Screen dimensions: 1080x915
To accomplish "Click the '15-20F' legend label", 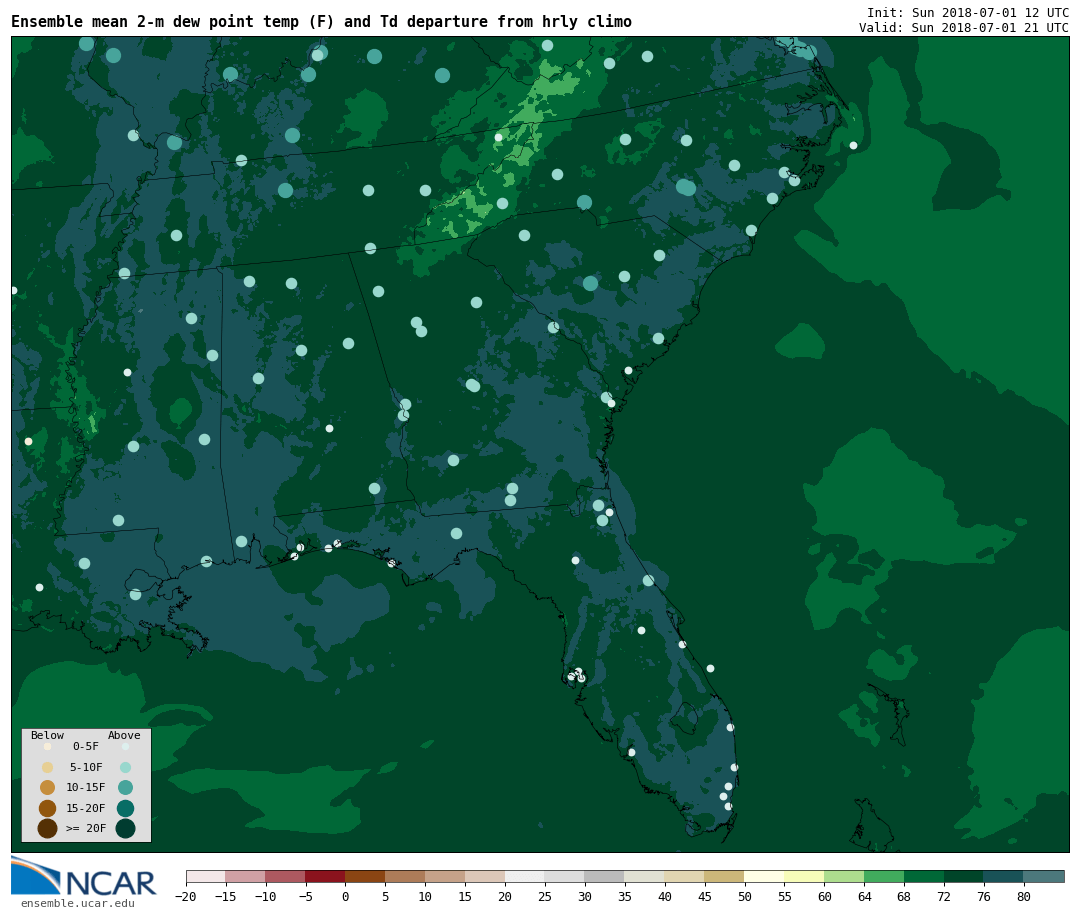I will 86,808.
